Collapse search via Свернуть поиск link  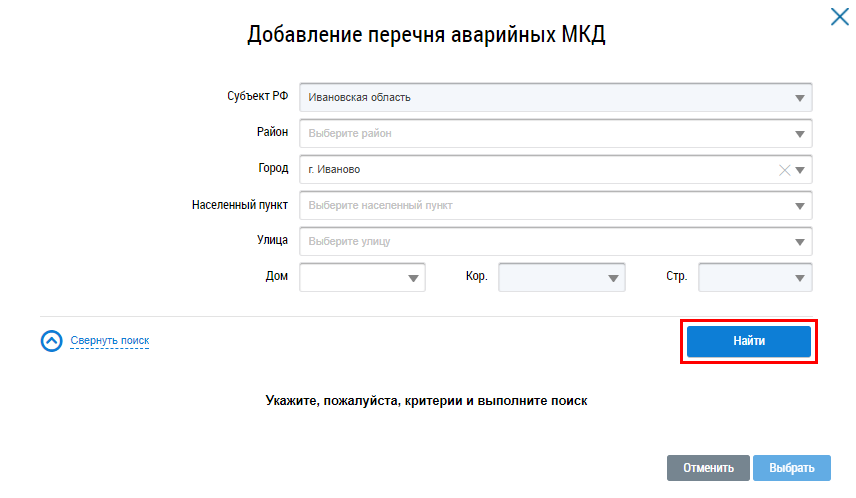pyautogui.click(x=109, y=341)
